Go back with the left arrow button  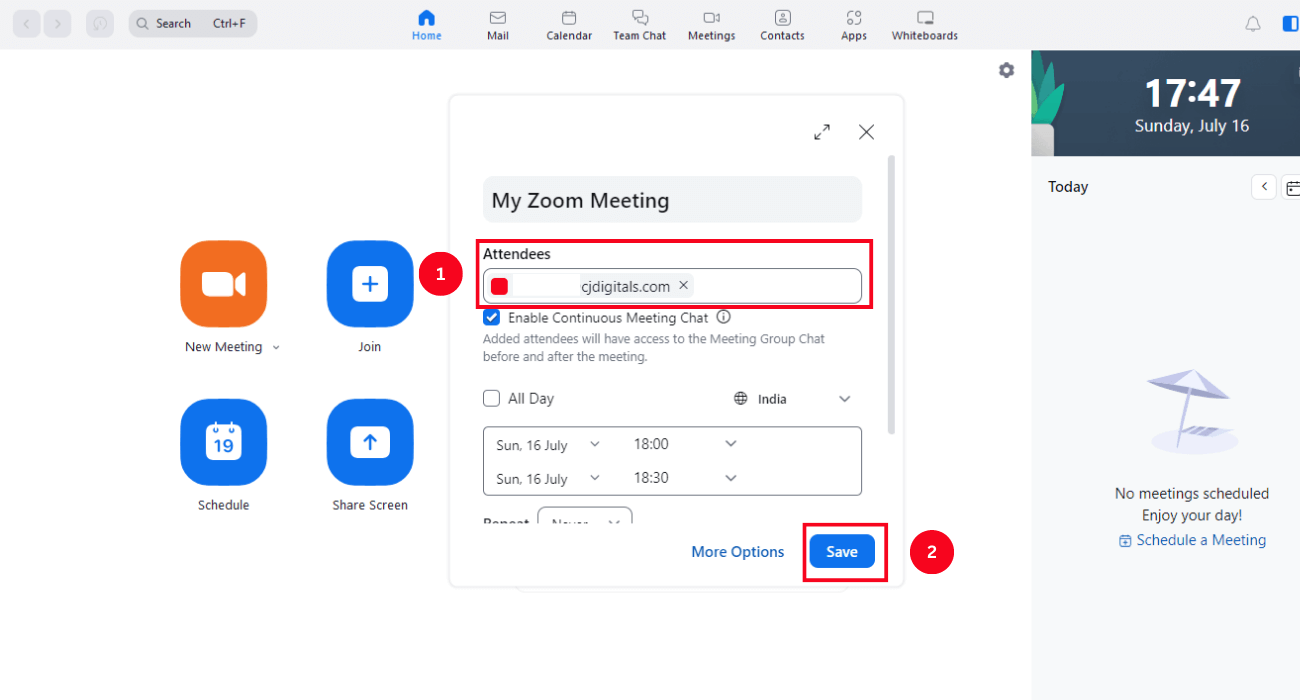(x=27, y=23)
